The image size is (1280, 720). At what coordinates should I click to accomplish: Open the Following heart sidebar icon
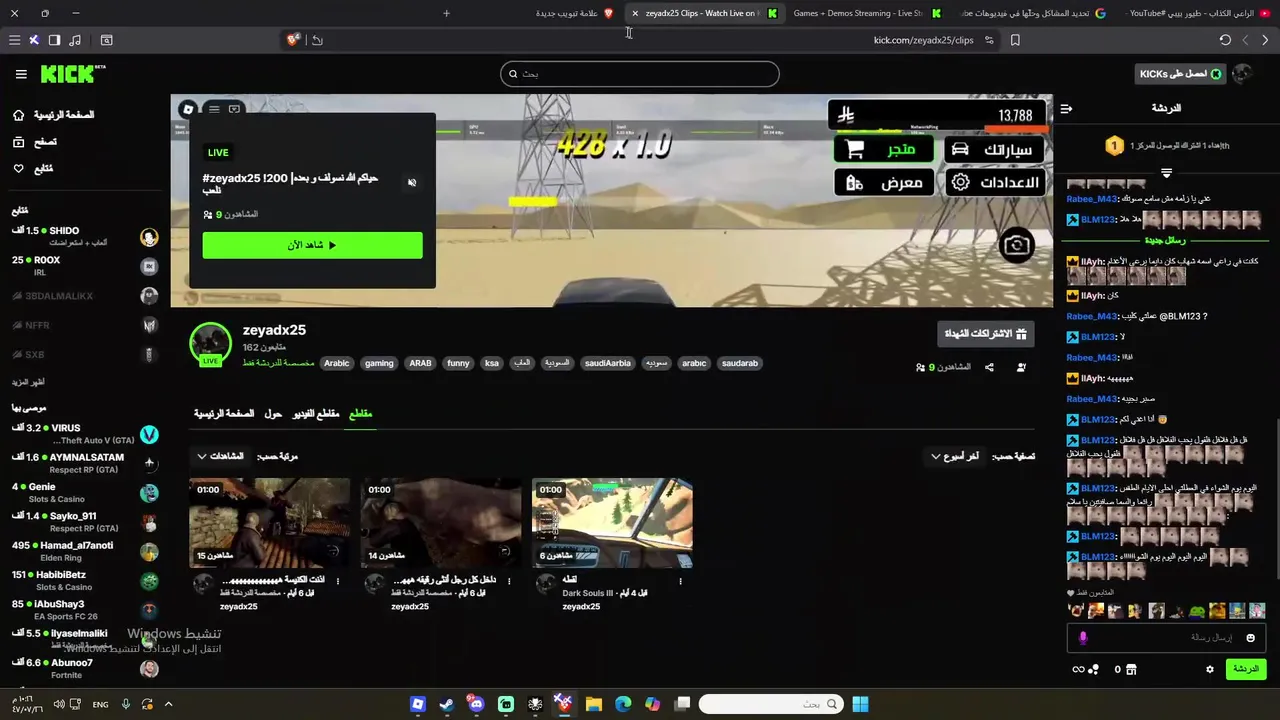pos(18,168)
